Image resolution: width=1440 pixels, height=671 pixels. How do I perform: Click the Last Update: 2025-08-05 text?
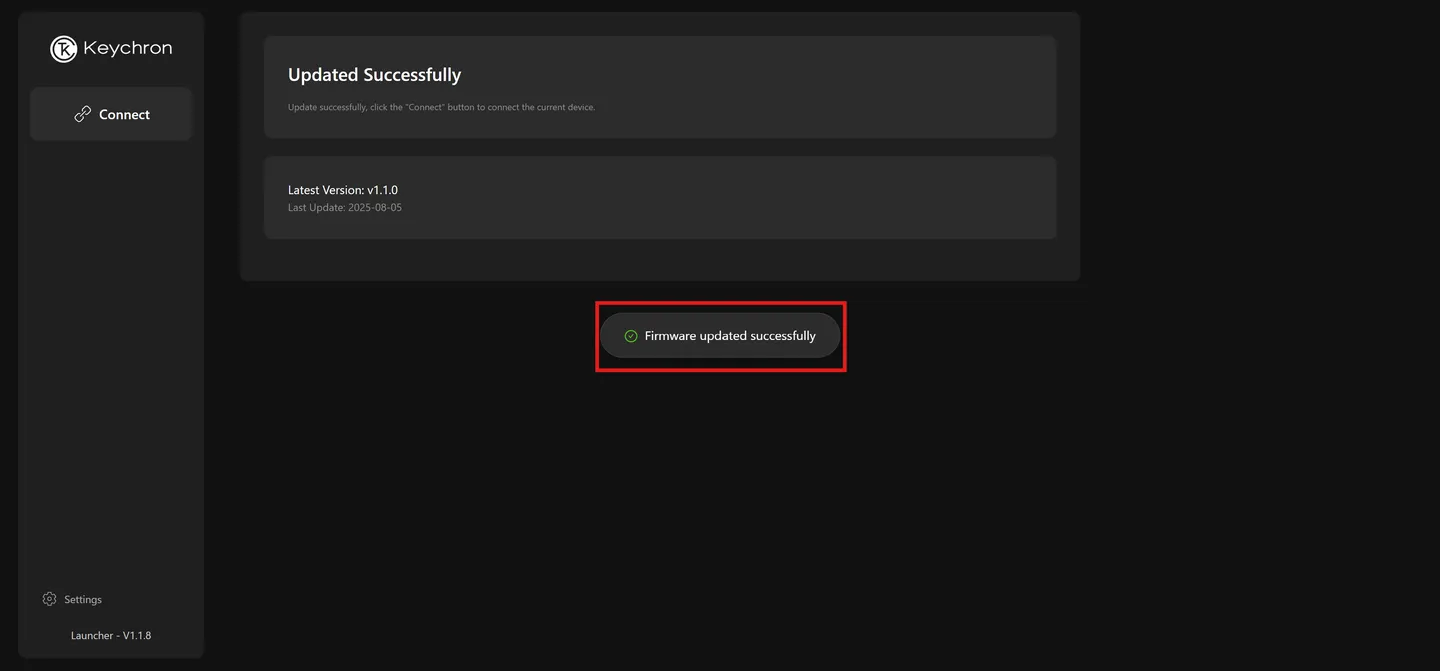pos(345,208)
